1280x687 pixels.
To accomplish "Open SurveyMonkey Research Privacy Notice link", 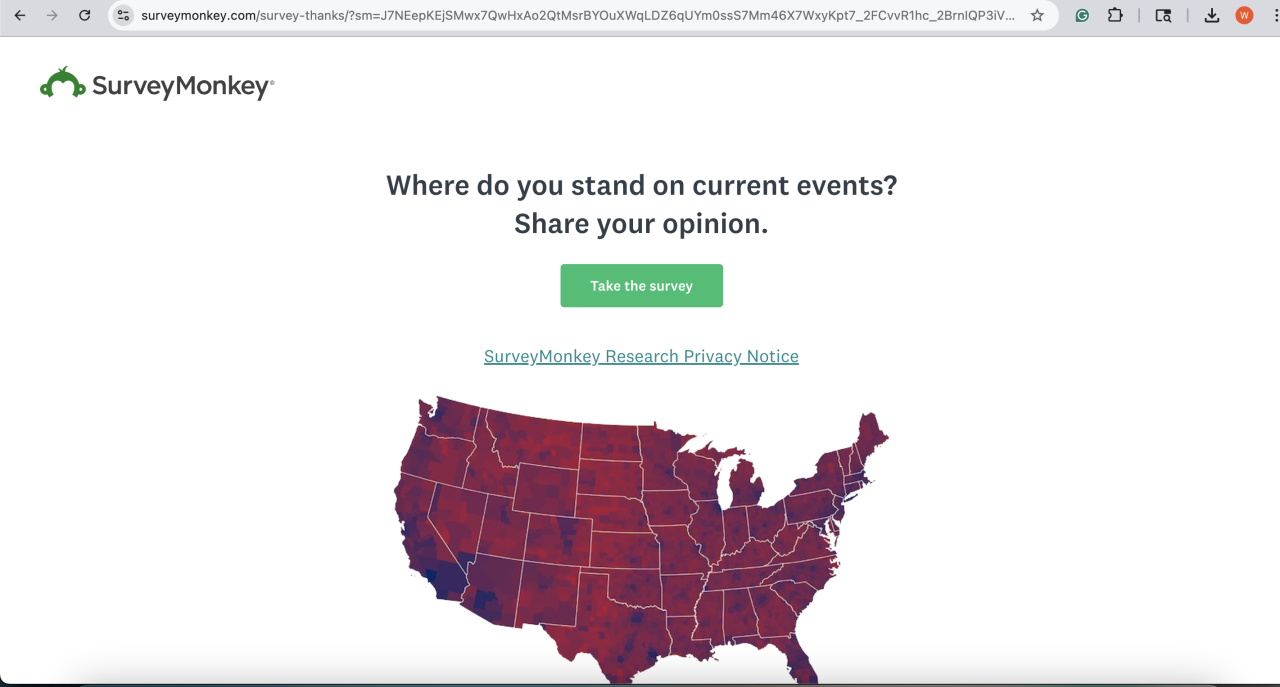I will pyautogui.click(x=641, y=357).
